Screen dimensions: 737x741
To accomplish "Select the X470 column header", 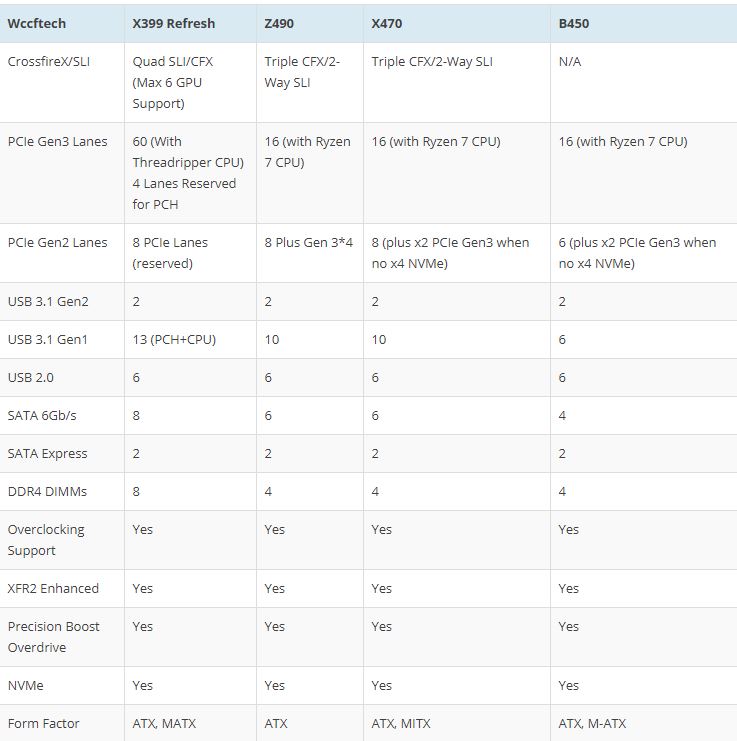I will coord(388,23).
